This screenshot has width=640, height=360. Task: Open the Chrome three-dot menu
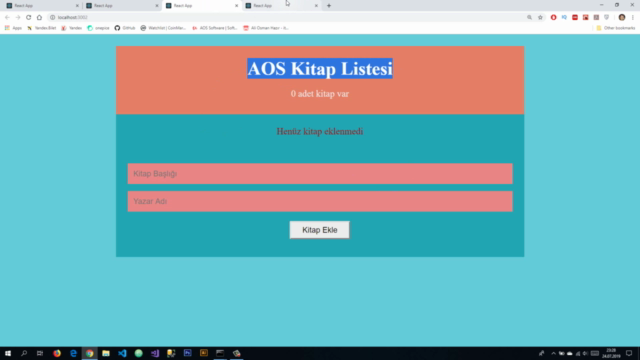point(633,17)
